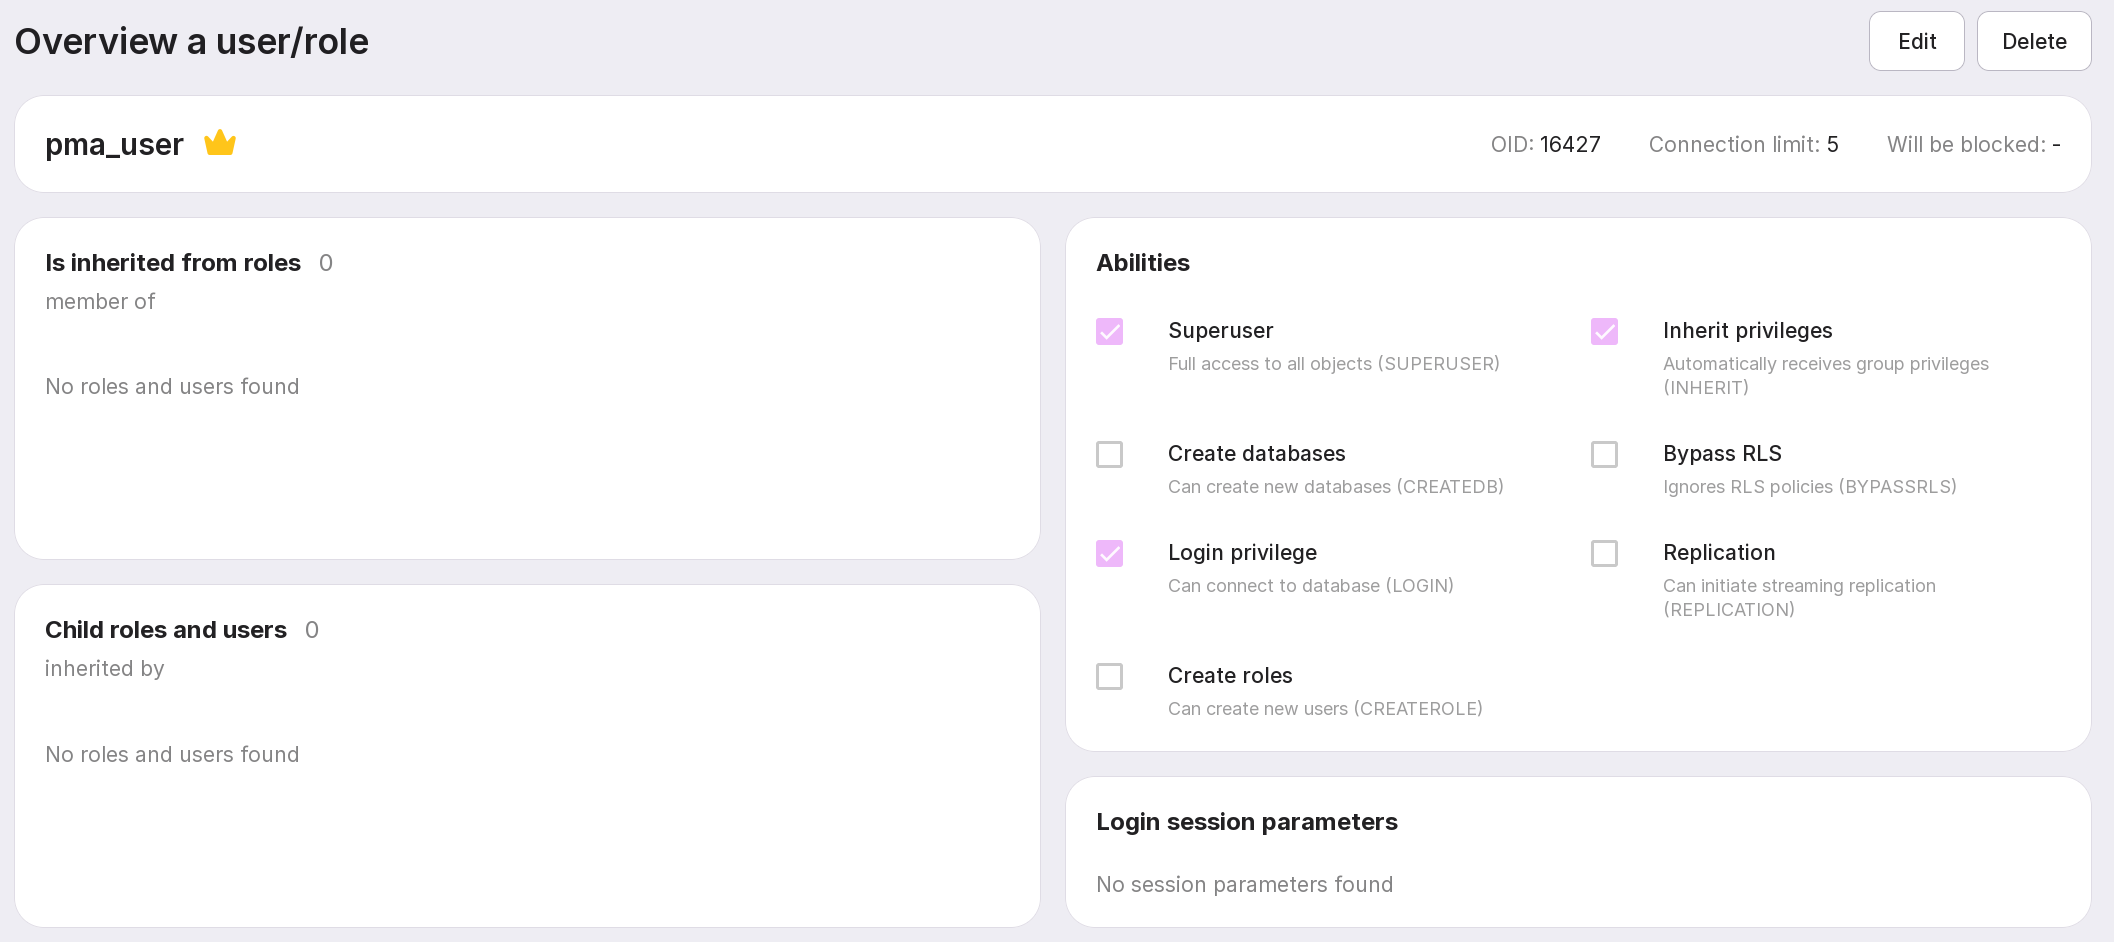
Task: Disable the Login privilege checkbox
Action: [1109, 554]
